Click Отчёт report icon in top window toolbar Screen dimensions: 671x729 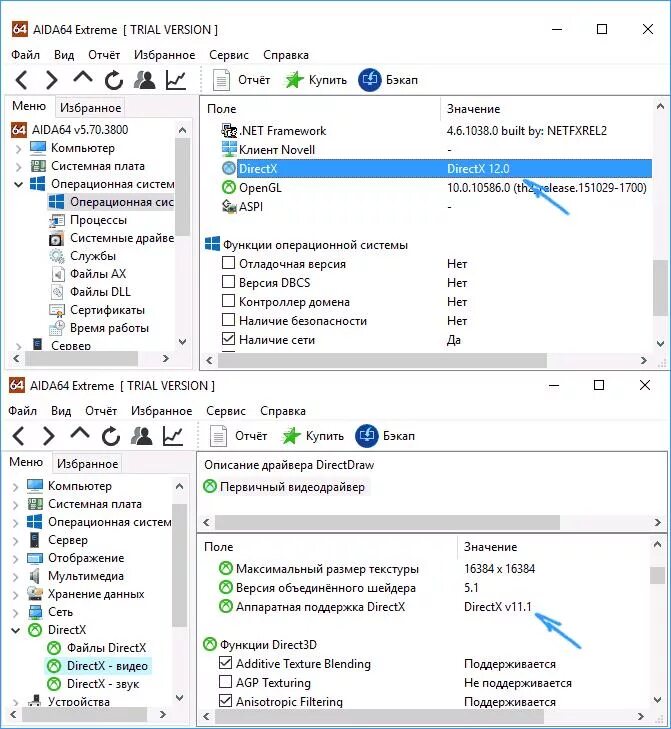(x=221, y=80)
